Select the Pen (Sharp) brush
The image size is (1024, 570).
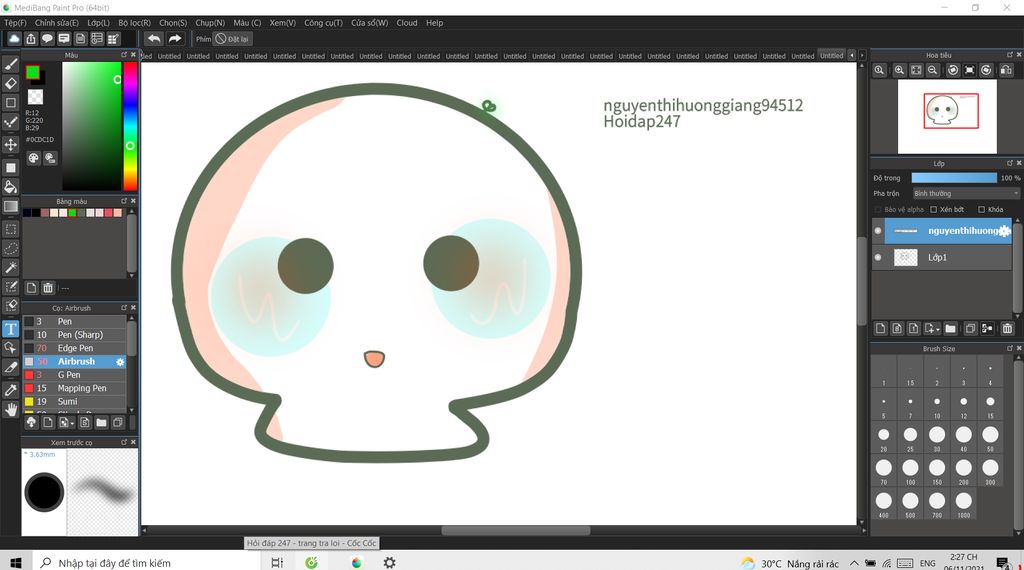75,334
